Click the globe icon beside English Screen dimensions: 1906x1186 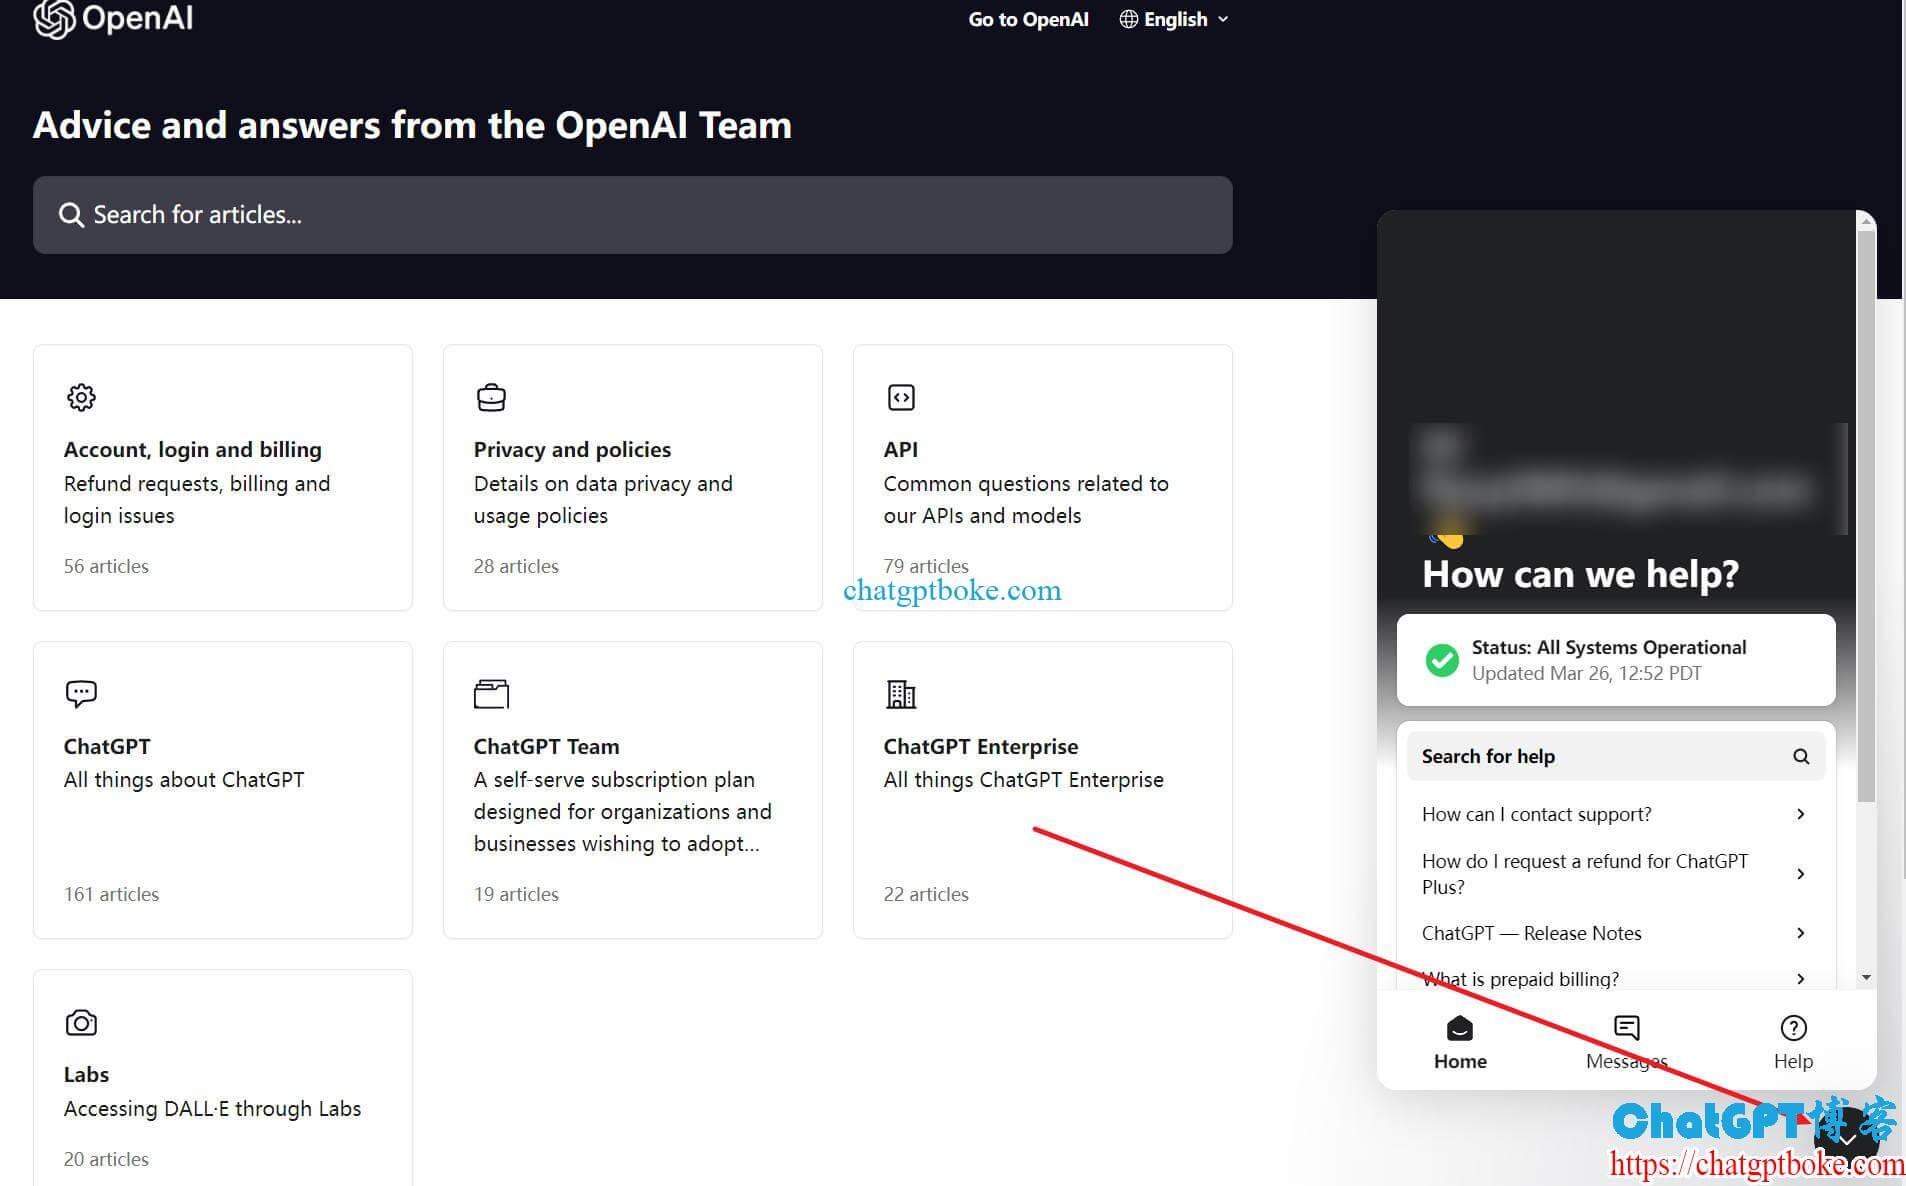pos(1129,19)
